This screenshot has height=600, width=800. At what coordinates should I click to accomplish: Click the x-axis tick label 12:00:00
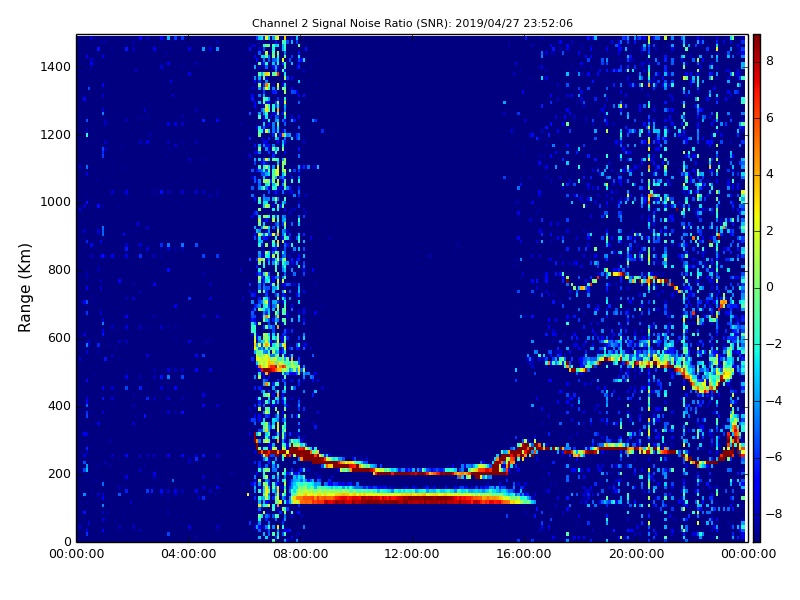[412, 554]
